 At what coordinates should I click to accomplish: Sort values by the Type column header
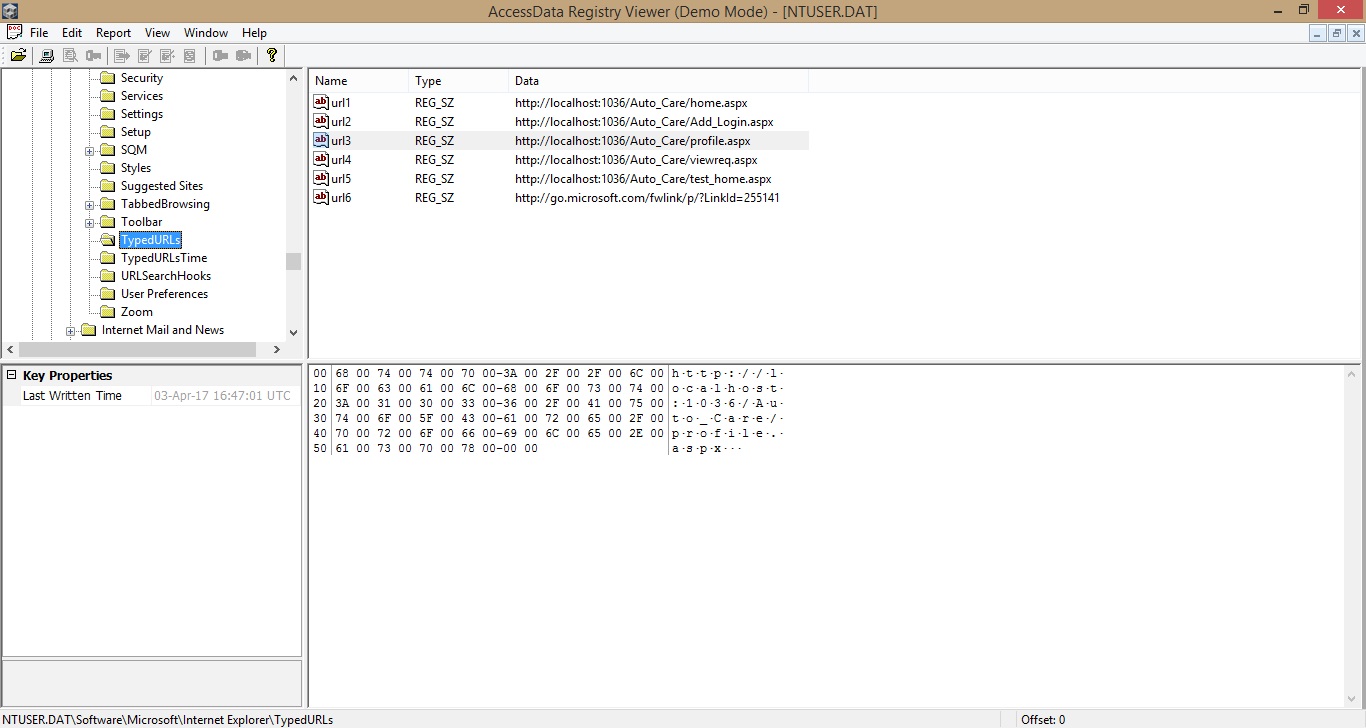458,81
